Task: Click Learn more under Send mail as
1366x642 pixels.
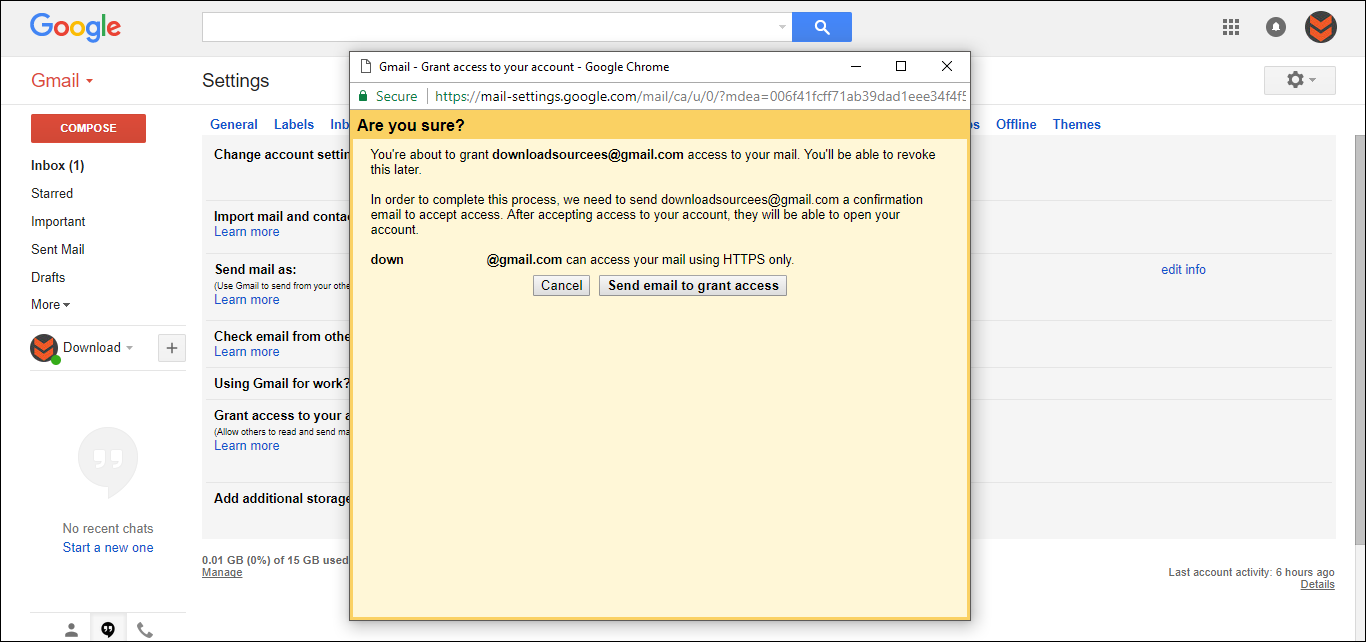Action: 247,299
